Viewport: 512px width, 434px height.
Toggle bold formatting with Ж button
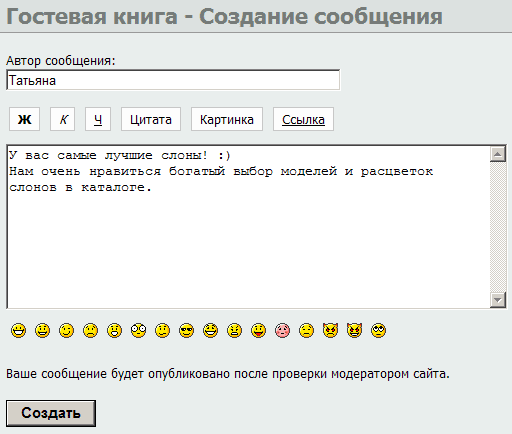click(x=24, y=119)
